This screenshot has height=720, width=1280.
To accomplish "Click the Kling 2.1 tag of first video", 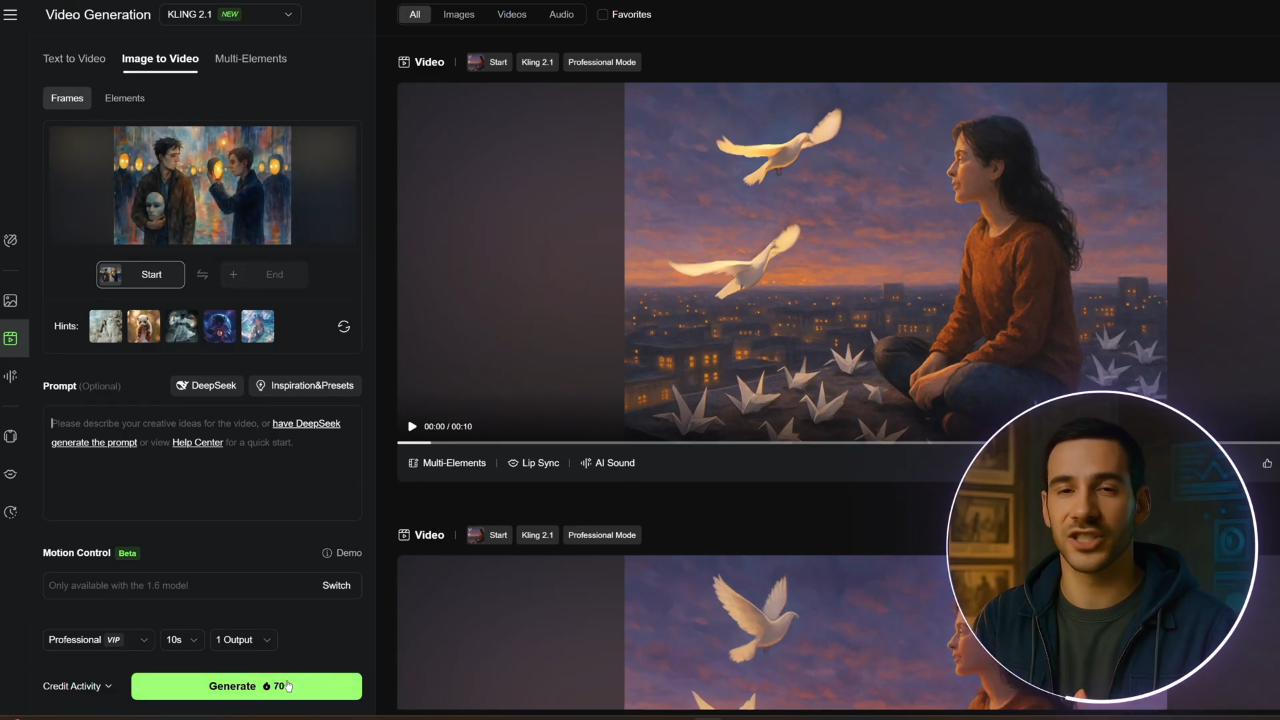I will 537,62.
